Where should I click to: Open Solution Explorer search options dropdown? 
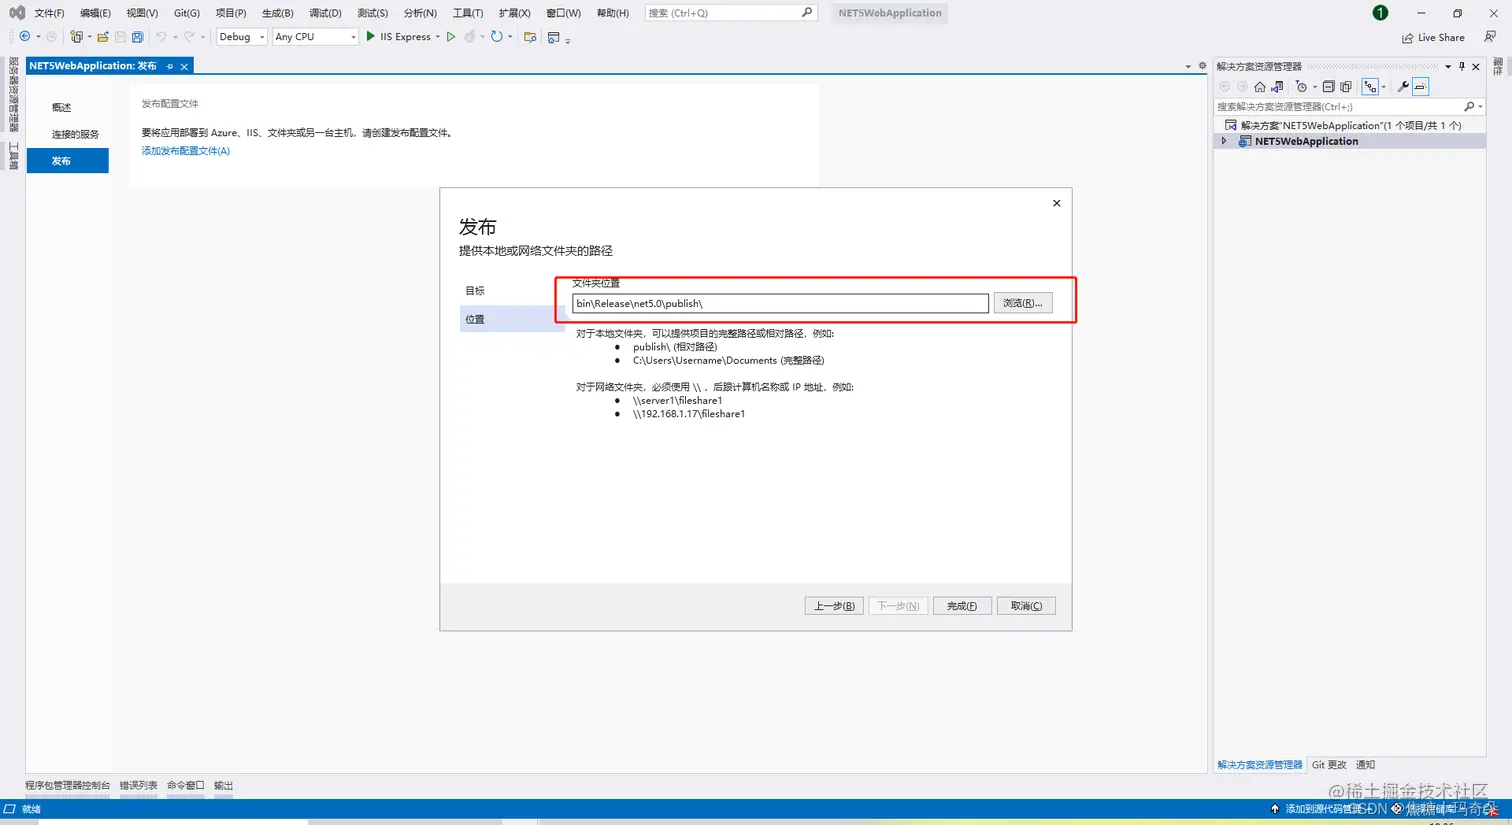click(x=1481, y=107)
